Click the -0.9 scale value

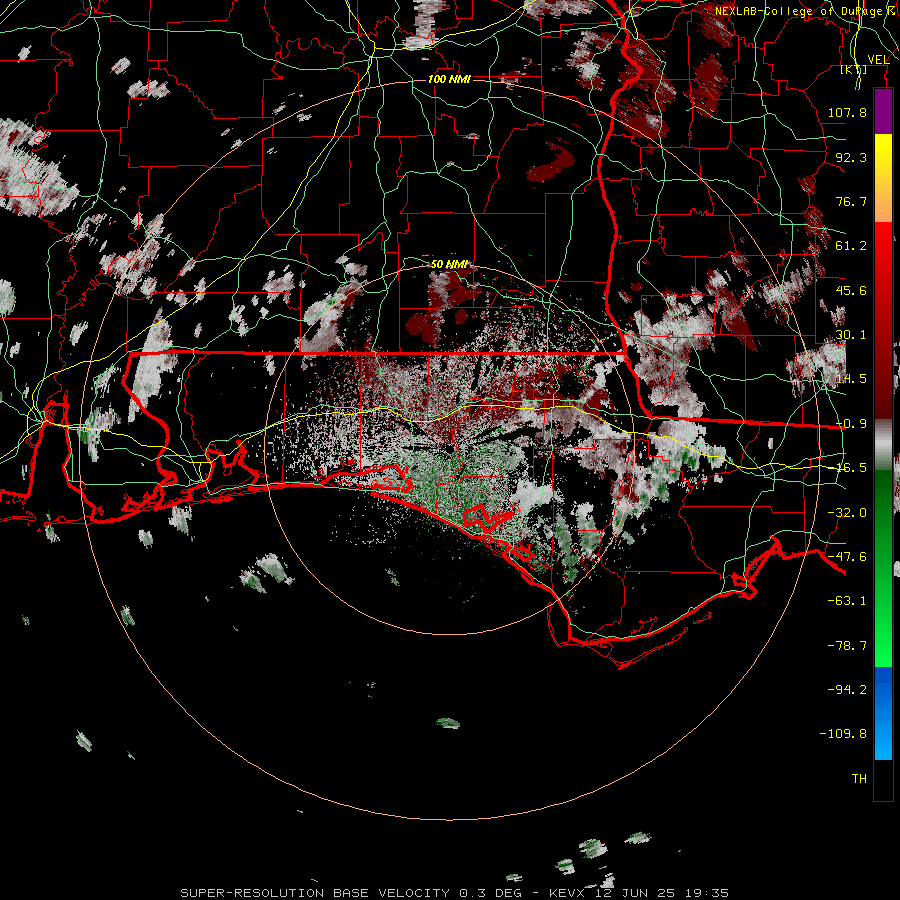pos(851,424)
